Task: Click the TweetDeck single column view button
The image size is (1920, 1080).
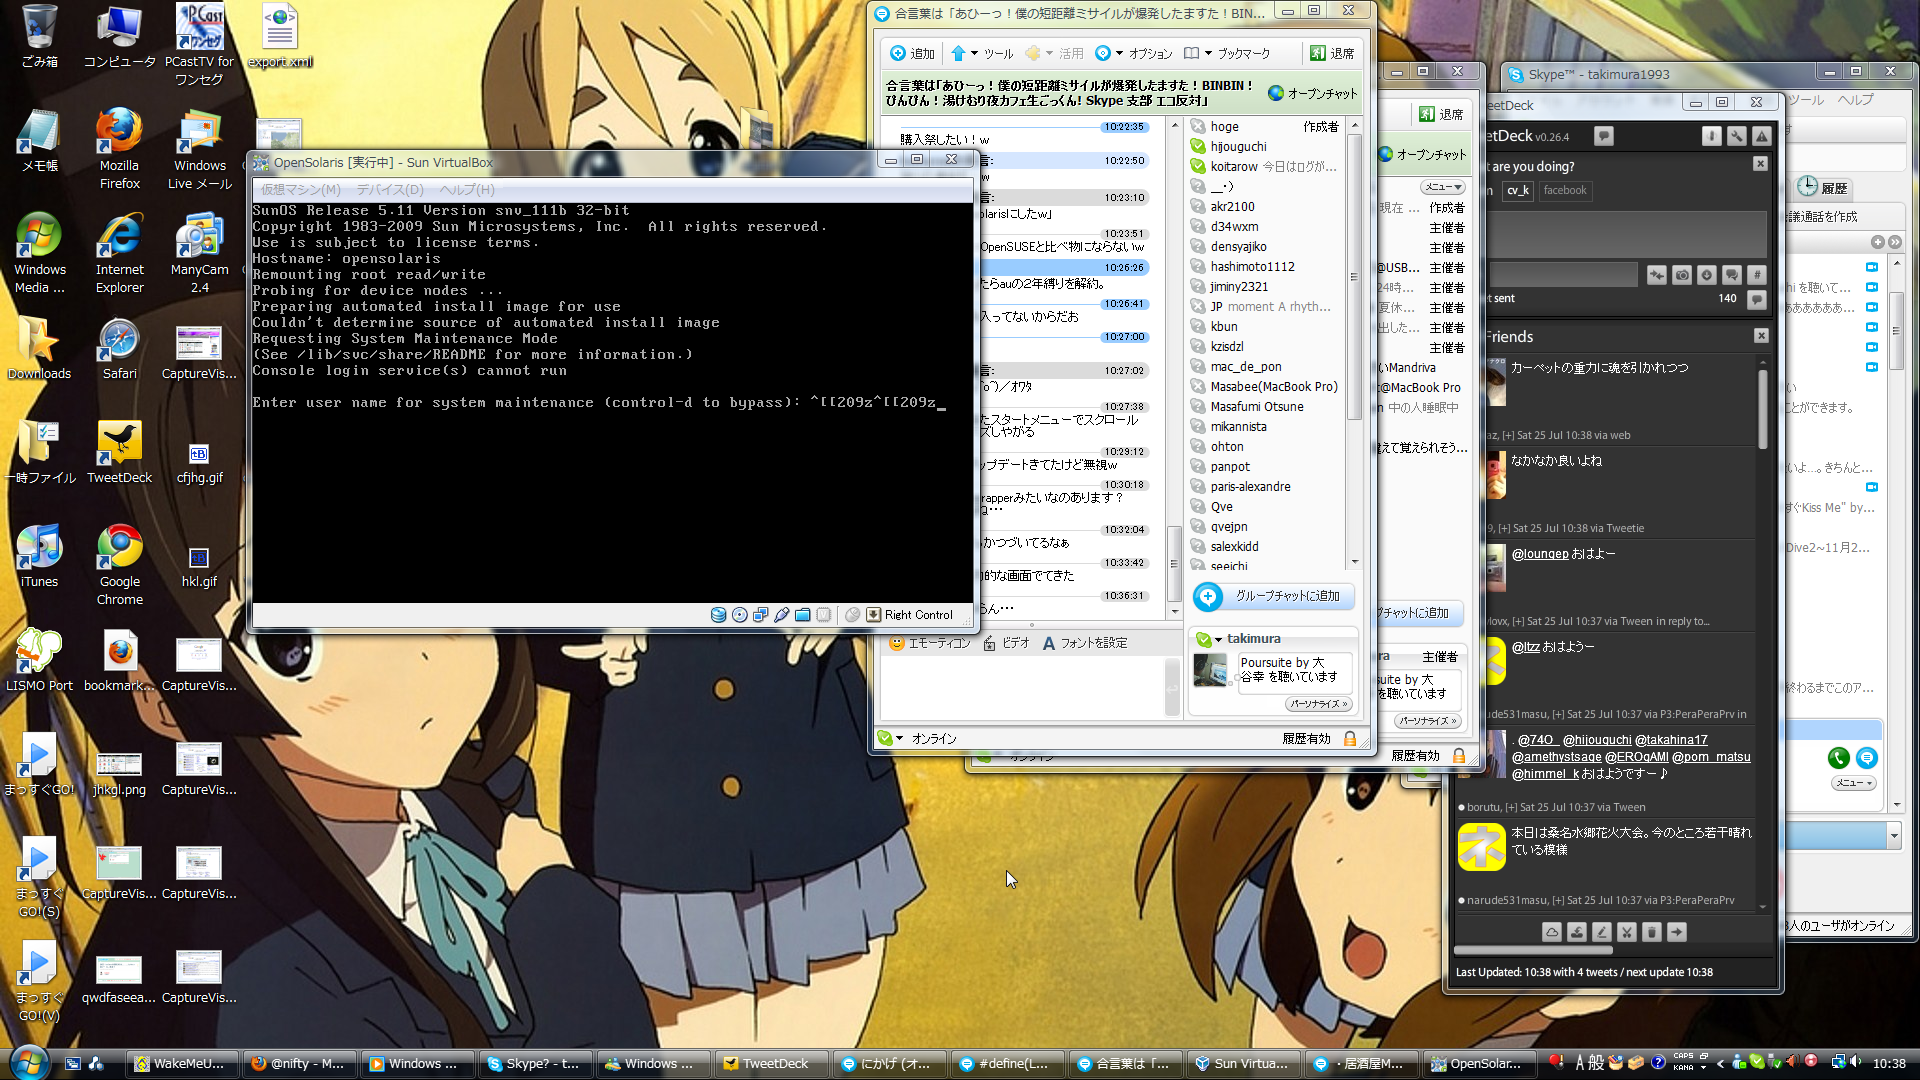Action: click(x=1712, y=136)
